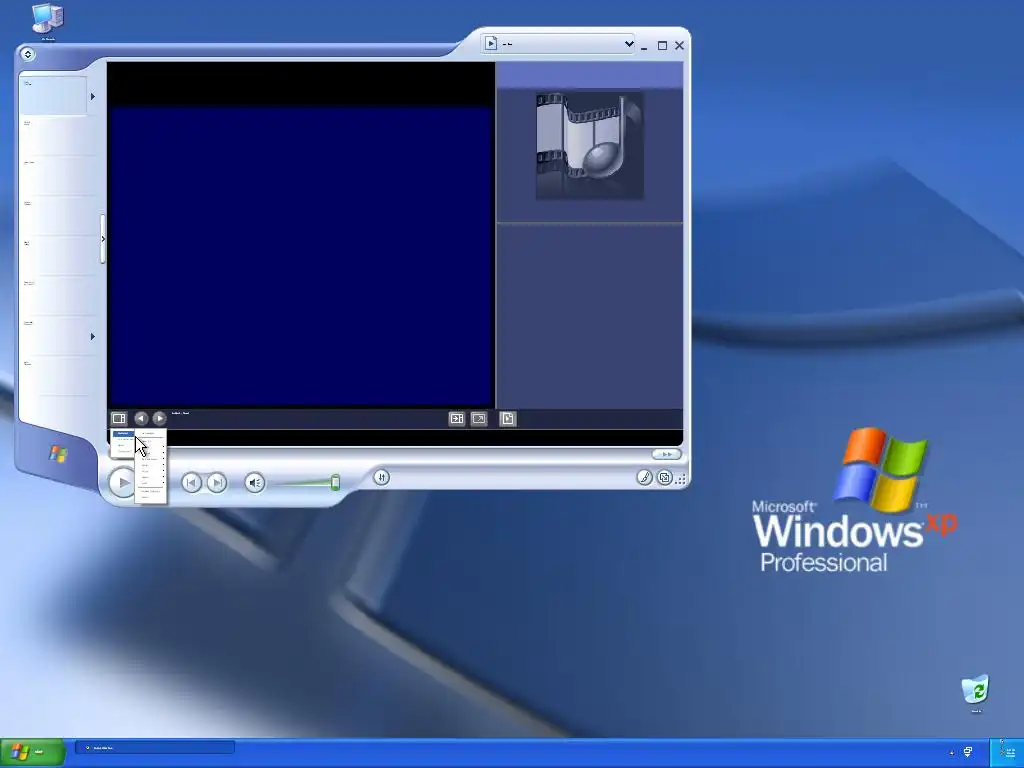Click the show menu bar arrows button
The width and height of the screenshot is (1024, 768).
pos(27,54)
